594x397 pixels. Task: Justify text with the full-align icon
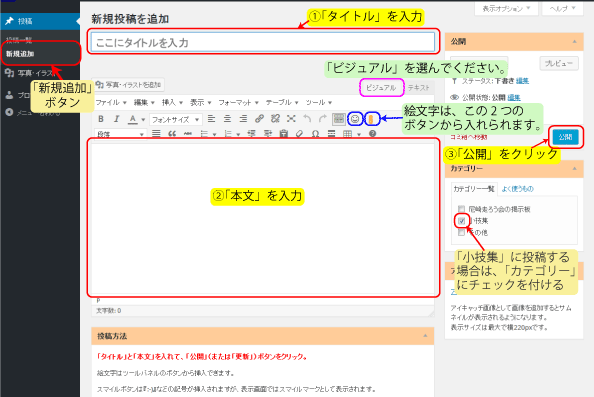(156, 133)
